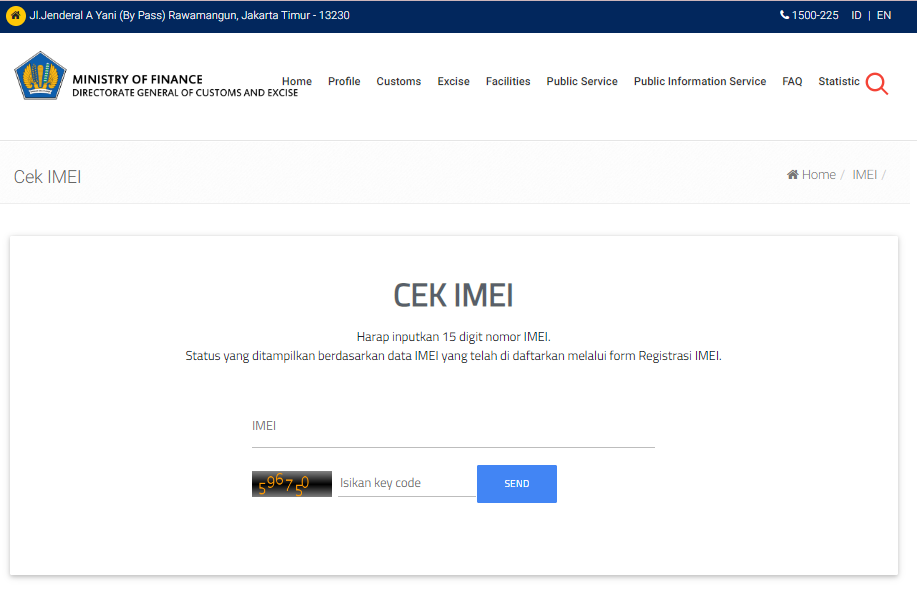Switch language to EN
The width and height of the screenshot is (917, 596).
[884, 15]
